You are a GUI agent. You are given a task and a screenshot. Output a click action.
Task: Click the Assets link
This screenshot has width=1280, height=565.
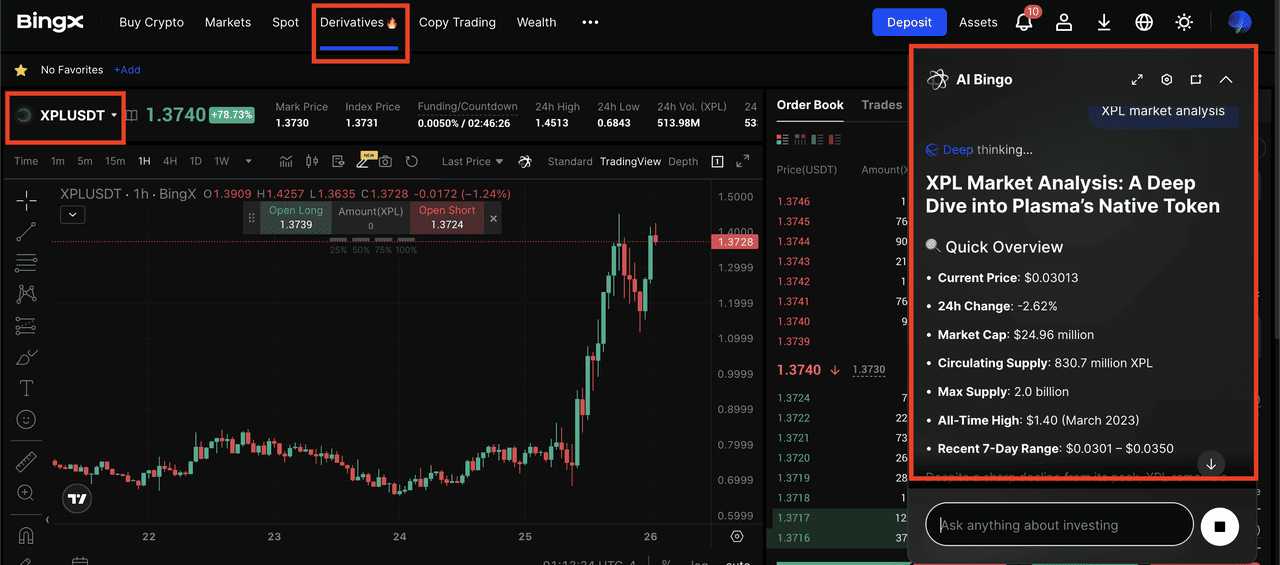tap(978, 22)
